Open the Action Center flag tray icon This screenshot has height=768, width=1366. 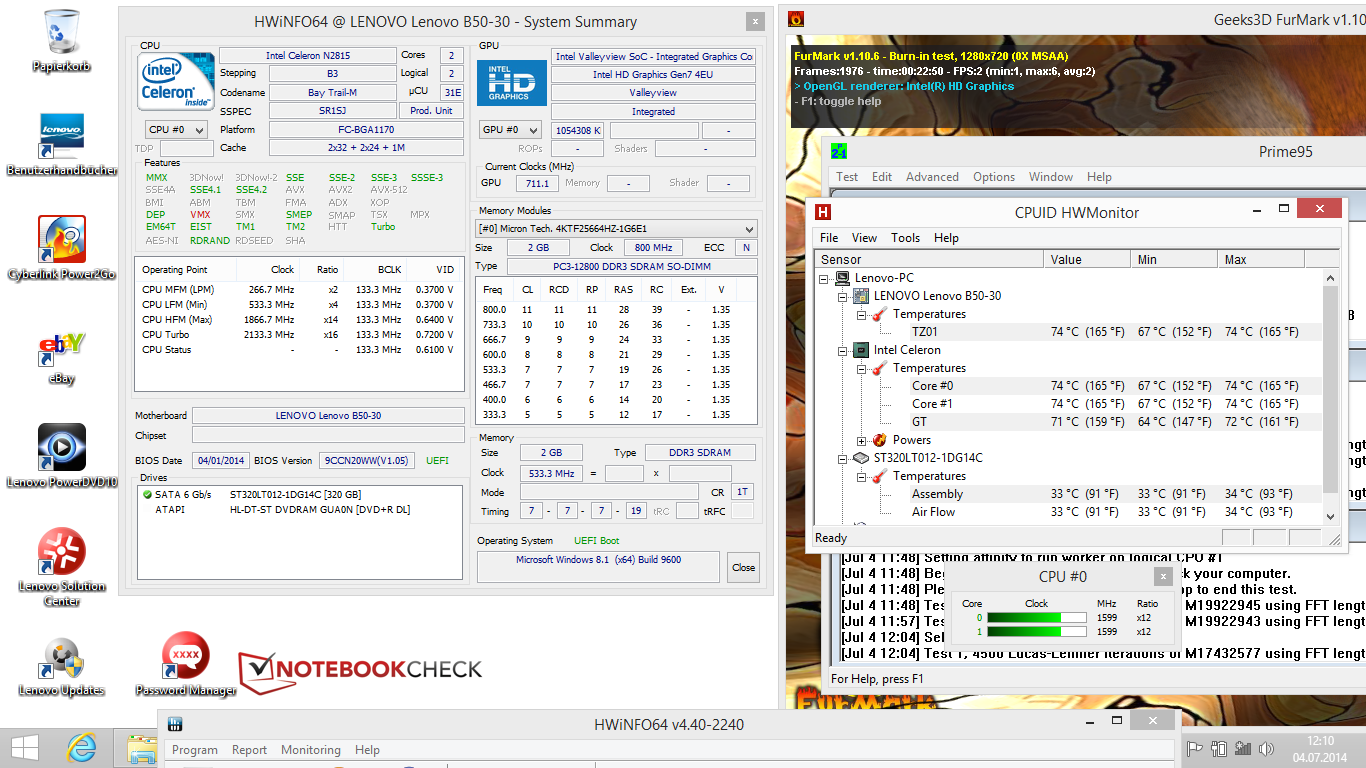coord(1195,748)
